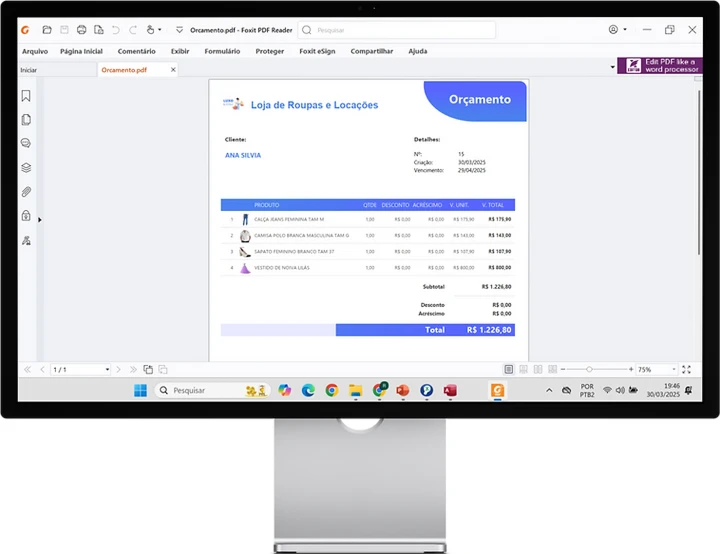
Task: Show the Comments panel in the sidebar
Action: click(26, 144)
